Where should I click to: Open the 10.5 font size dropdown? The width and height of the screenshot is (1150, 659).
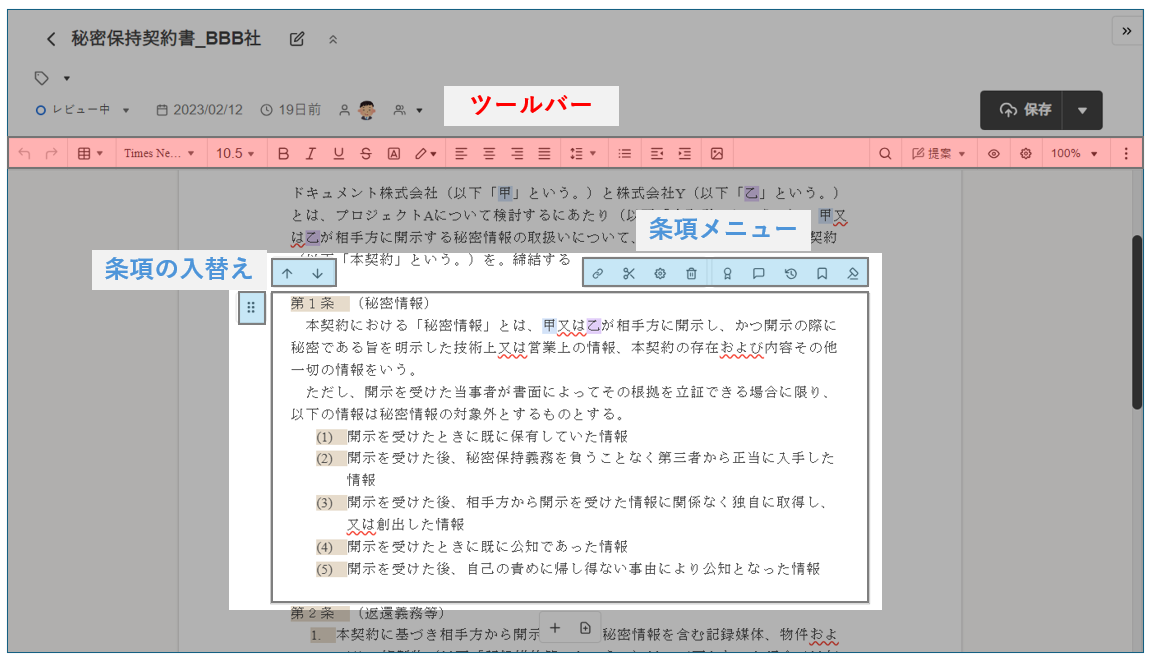235,154
